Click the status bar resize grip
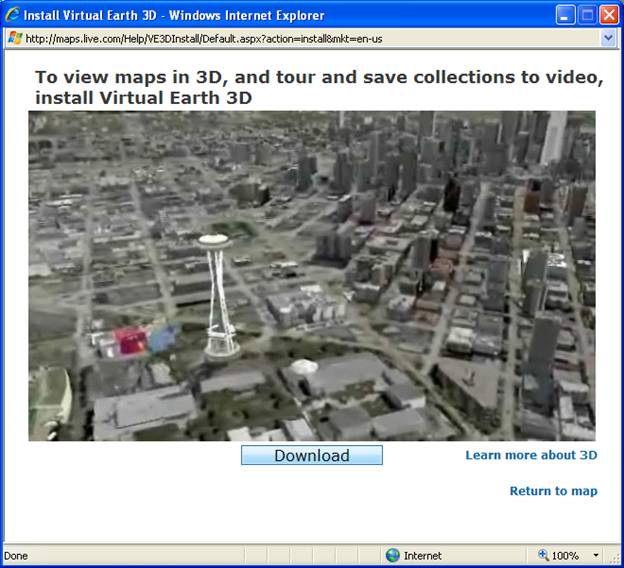This screenshot has width=624, height=568. 616,557
